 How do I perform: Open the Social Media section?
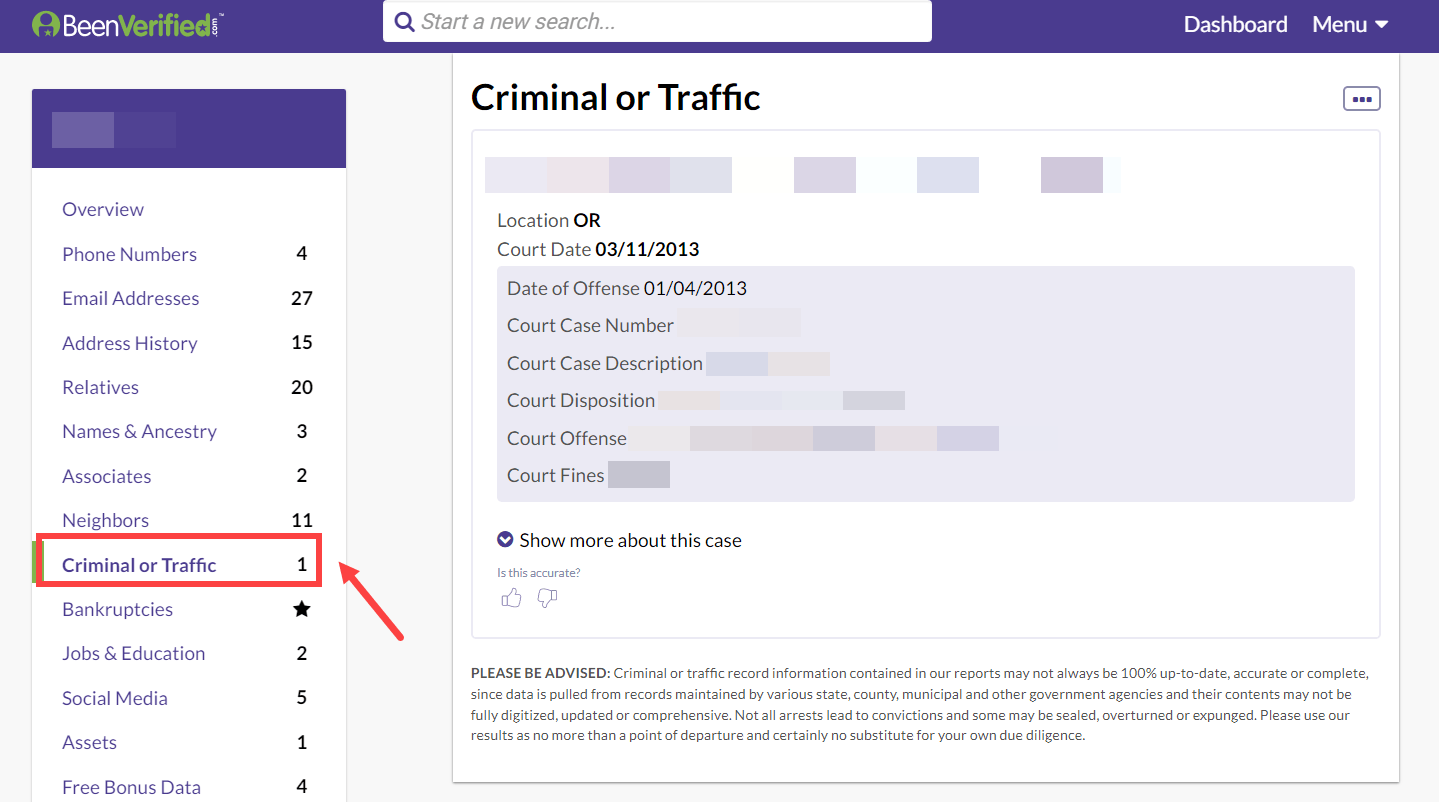coord(114,698)
